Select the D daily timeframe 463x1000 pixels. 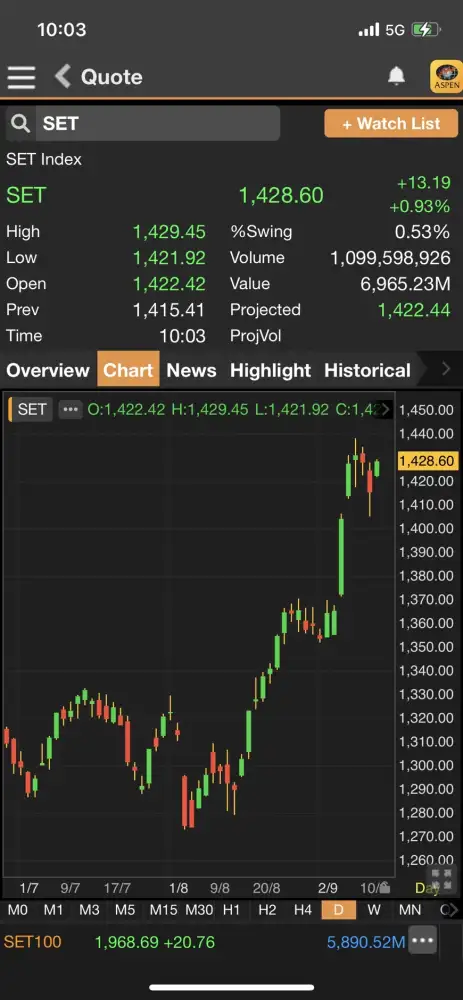[x=339, y=910]
